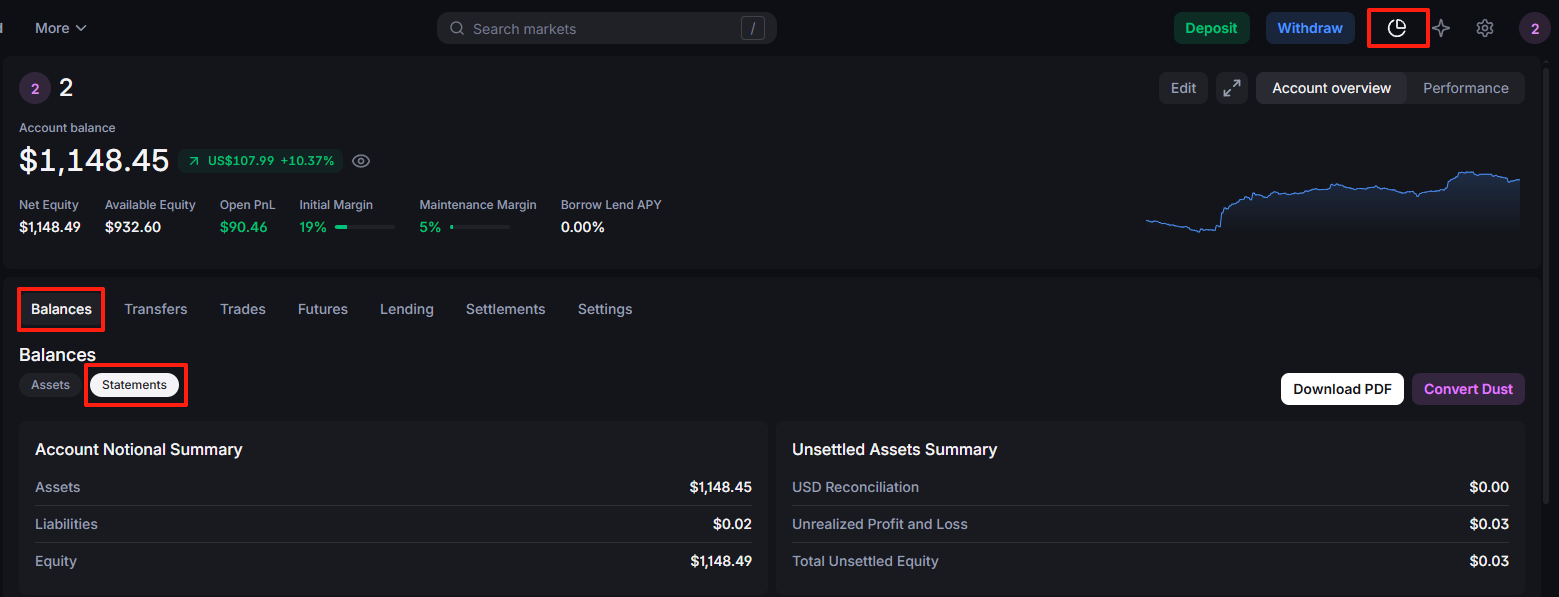Expand the account chart to fullscreen
This screenshot has height=597, width=1559.
[x=1232, y=88]
